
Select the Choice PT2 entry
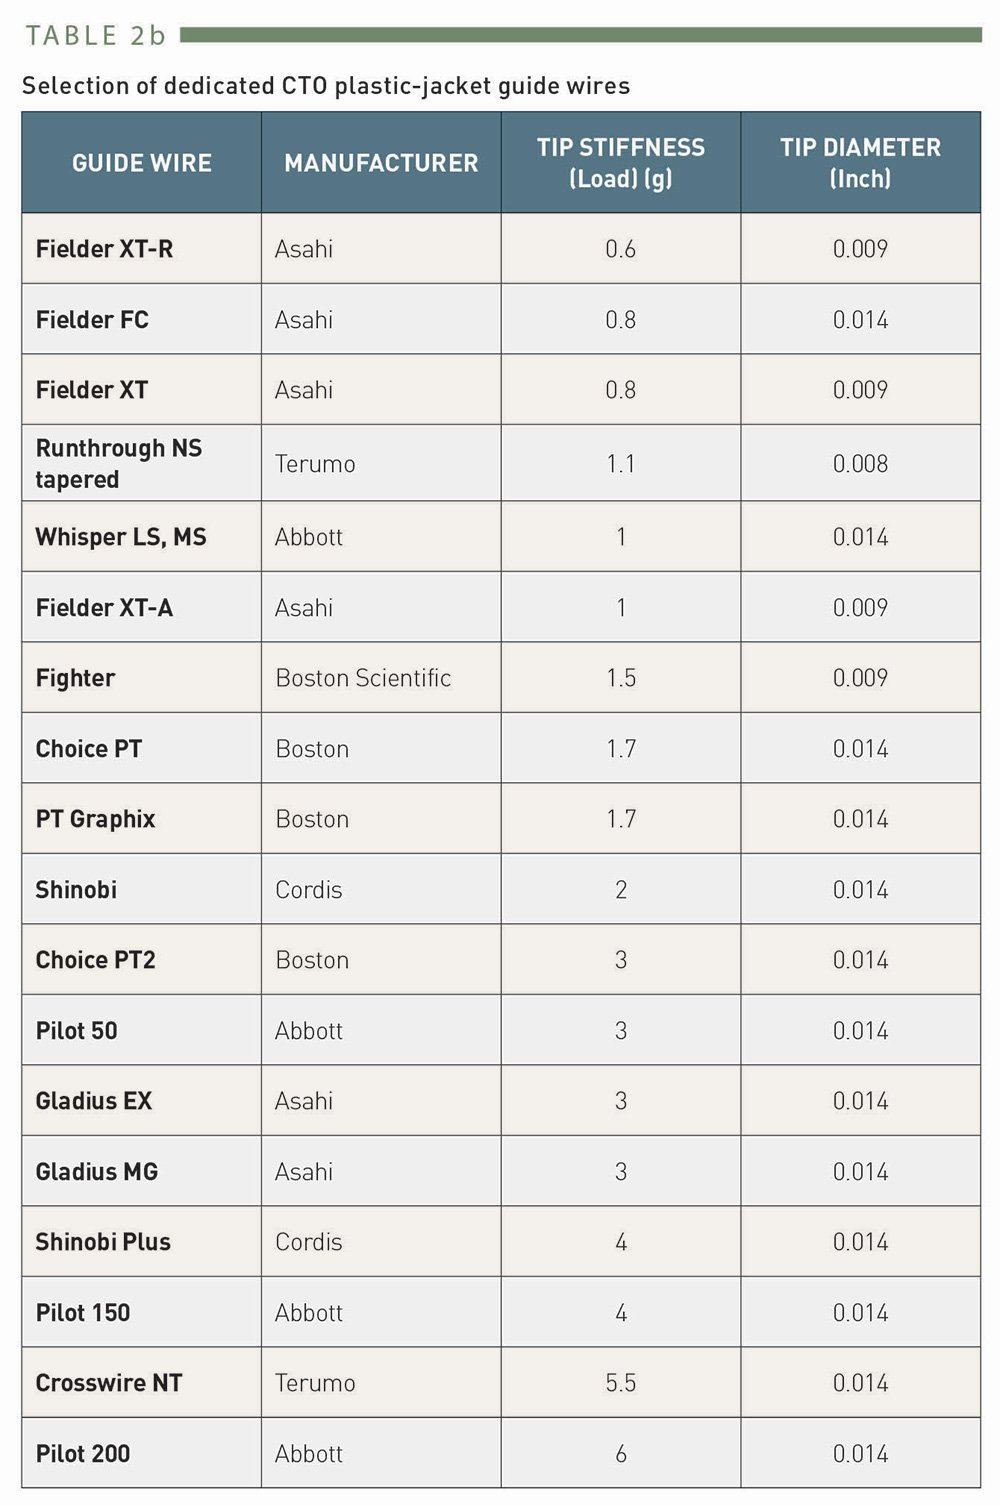95,960
